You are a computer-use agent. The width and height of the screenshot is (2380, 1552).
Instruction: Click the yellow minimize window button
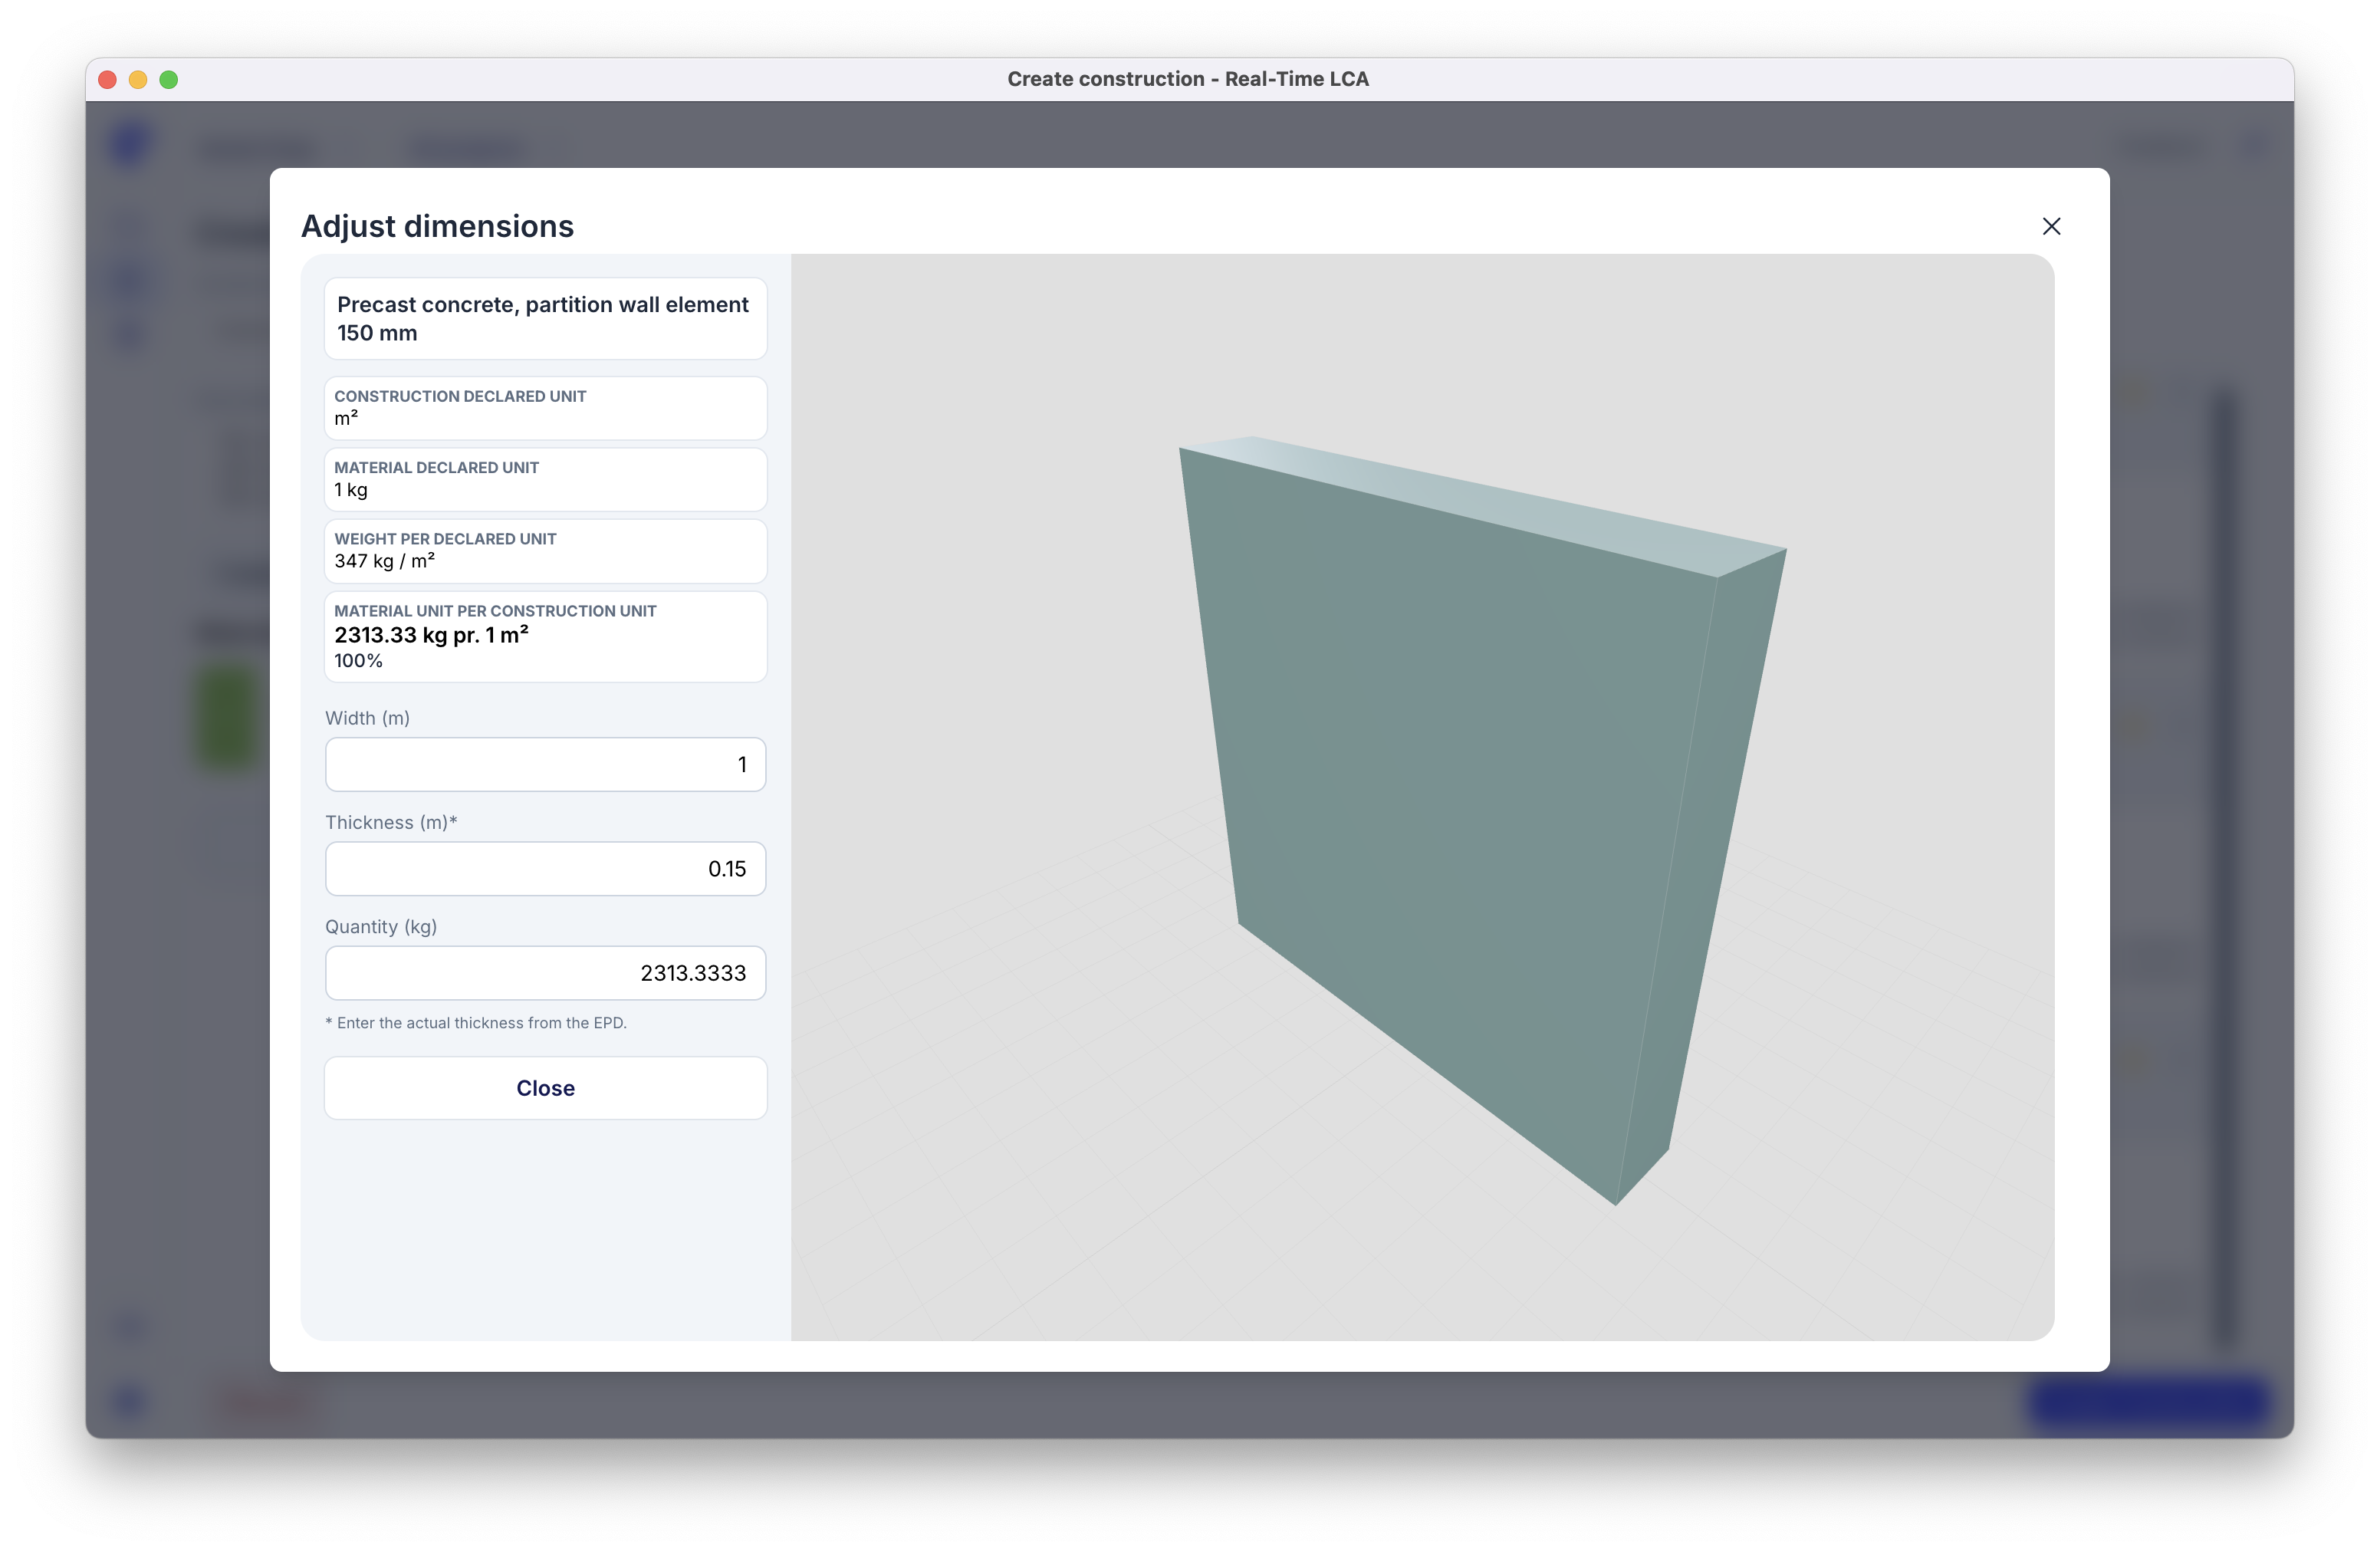click(138, 80)
